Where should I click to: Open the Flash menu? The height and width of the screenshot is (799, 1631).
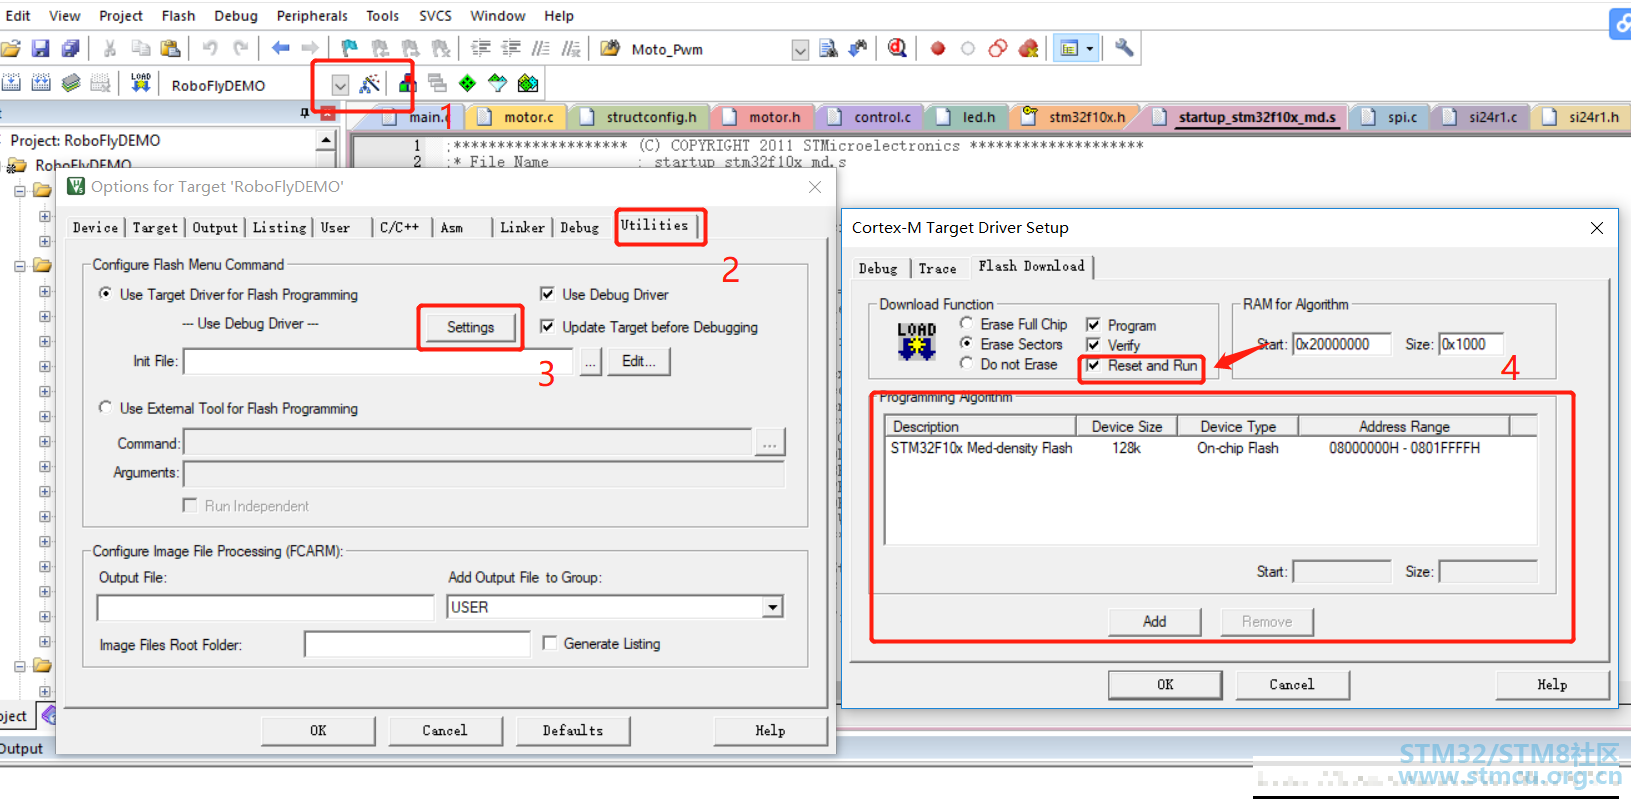coord(178,16)
